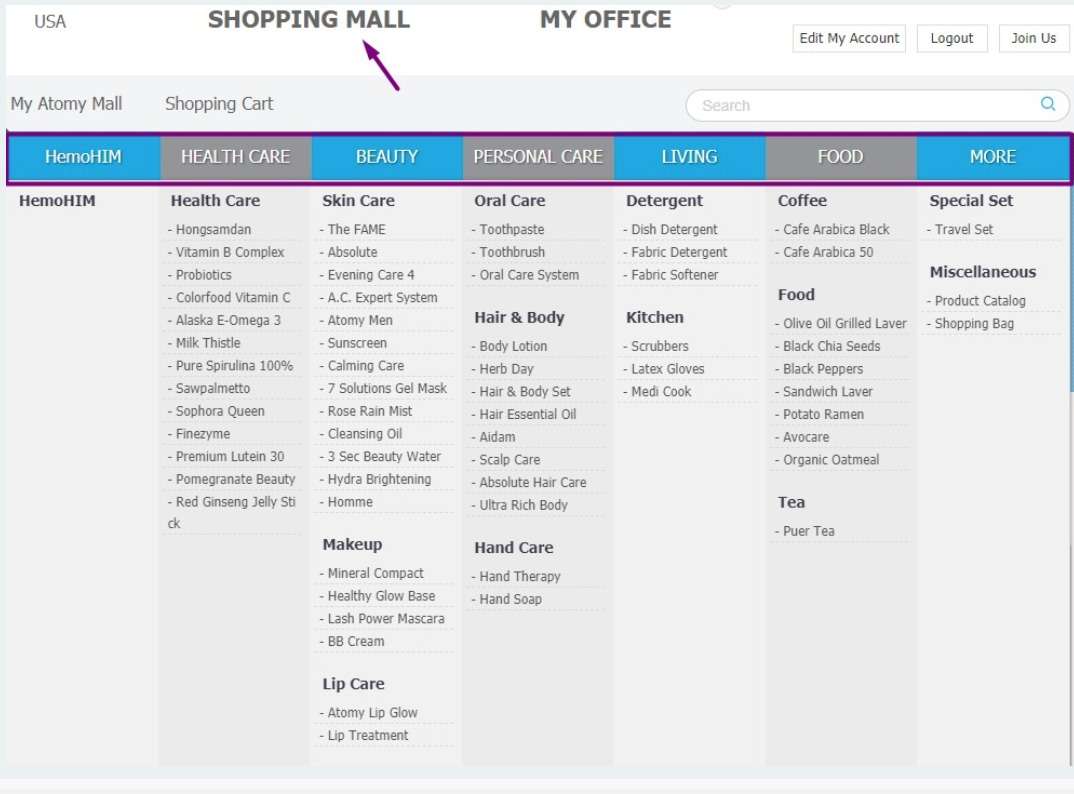This screenshot has height=794, width=1074.
Task: Open the Lash Power Mascara link
Action: tap(386, 619)
